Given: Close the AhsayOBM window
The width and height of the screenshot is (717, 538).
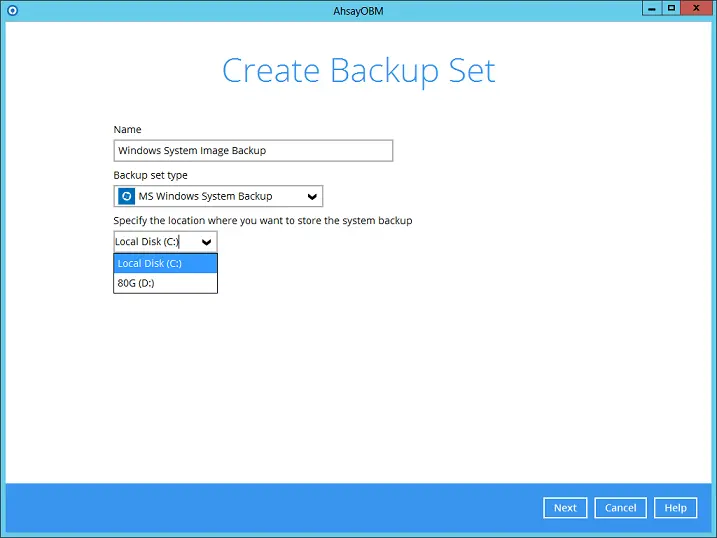Looking at the screenshot, I should [696, 8].
